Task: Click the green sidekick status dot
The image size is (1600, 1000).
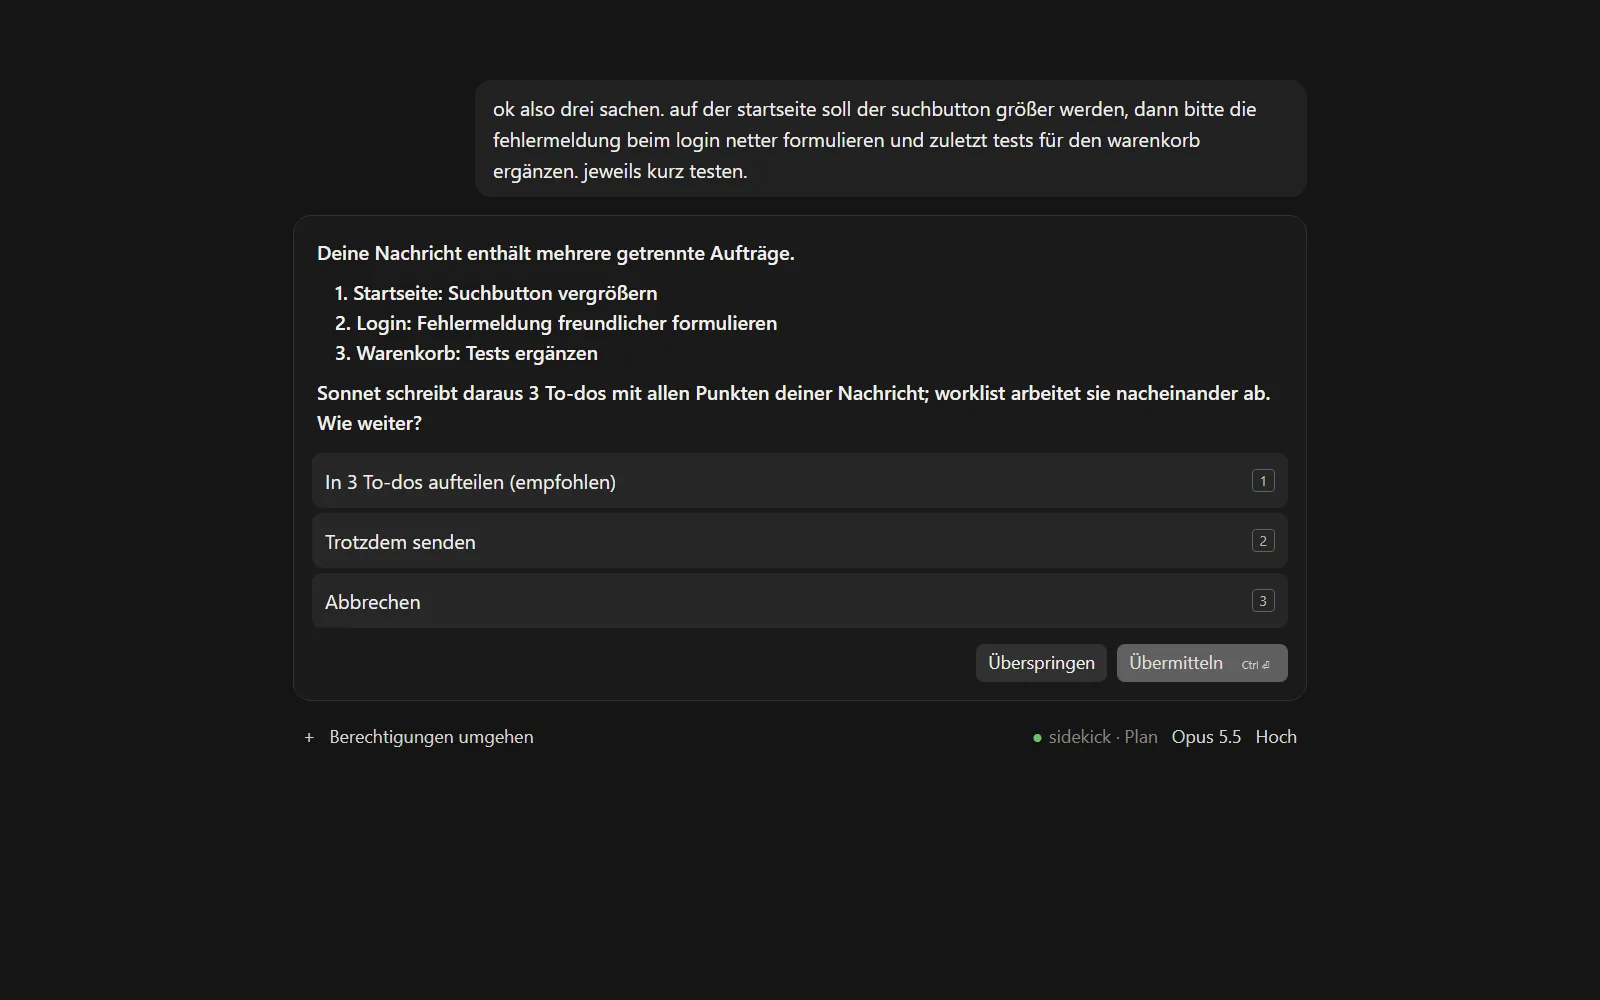Action: click(1037, 738)
